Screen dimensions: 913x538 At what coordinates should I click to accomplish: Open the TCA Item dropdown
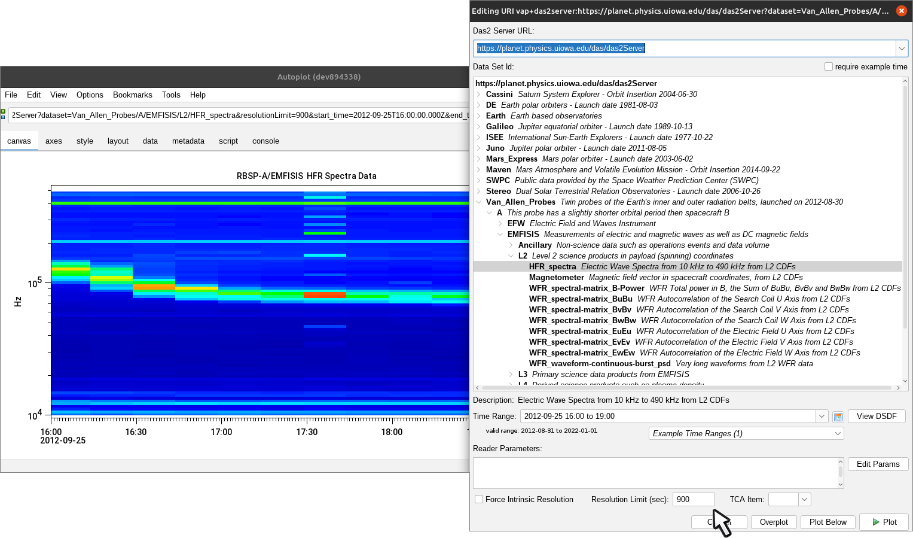(803, 499)
